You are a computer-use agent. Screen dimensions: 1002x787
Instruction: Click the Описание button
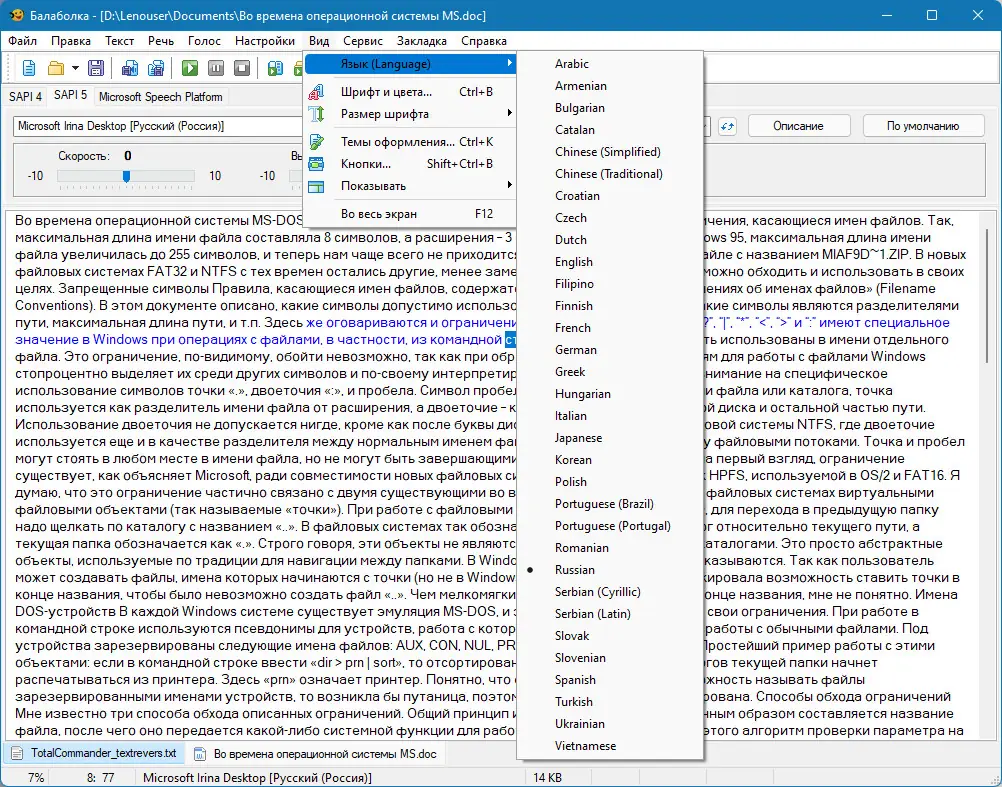tap(798, 126)
